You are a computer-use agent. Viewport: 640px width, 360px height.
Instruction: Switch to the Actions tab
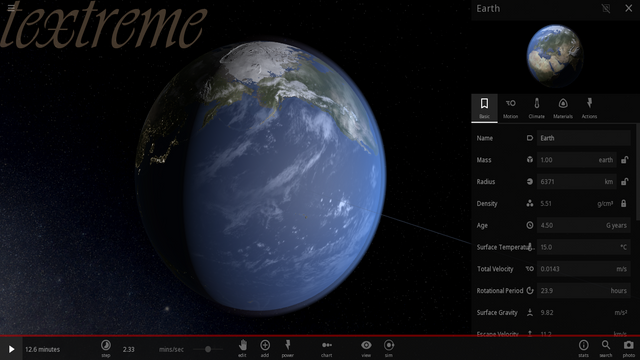point(589,108)
